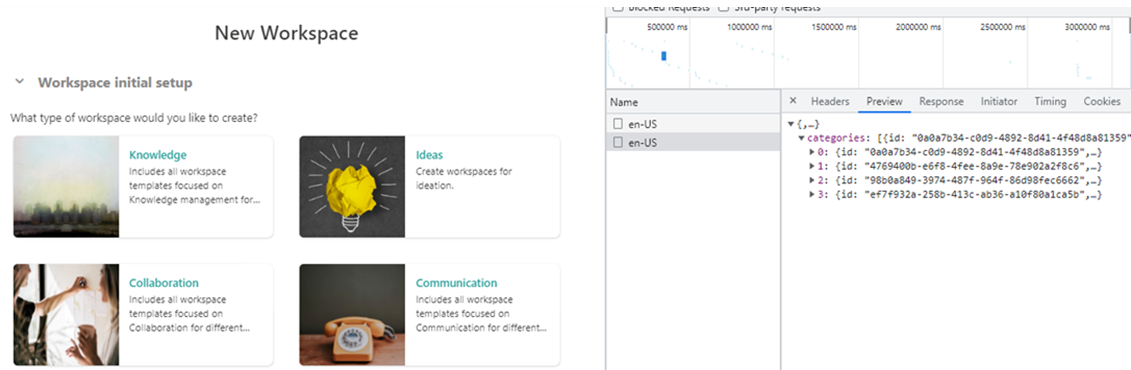
Task: Choose the Communication workspace title
Action: (457, 283)
